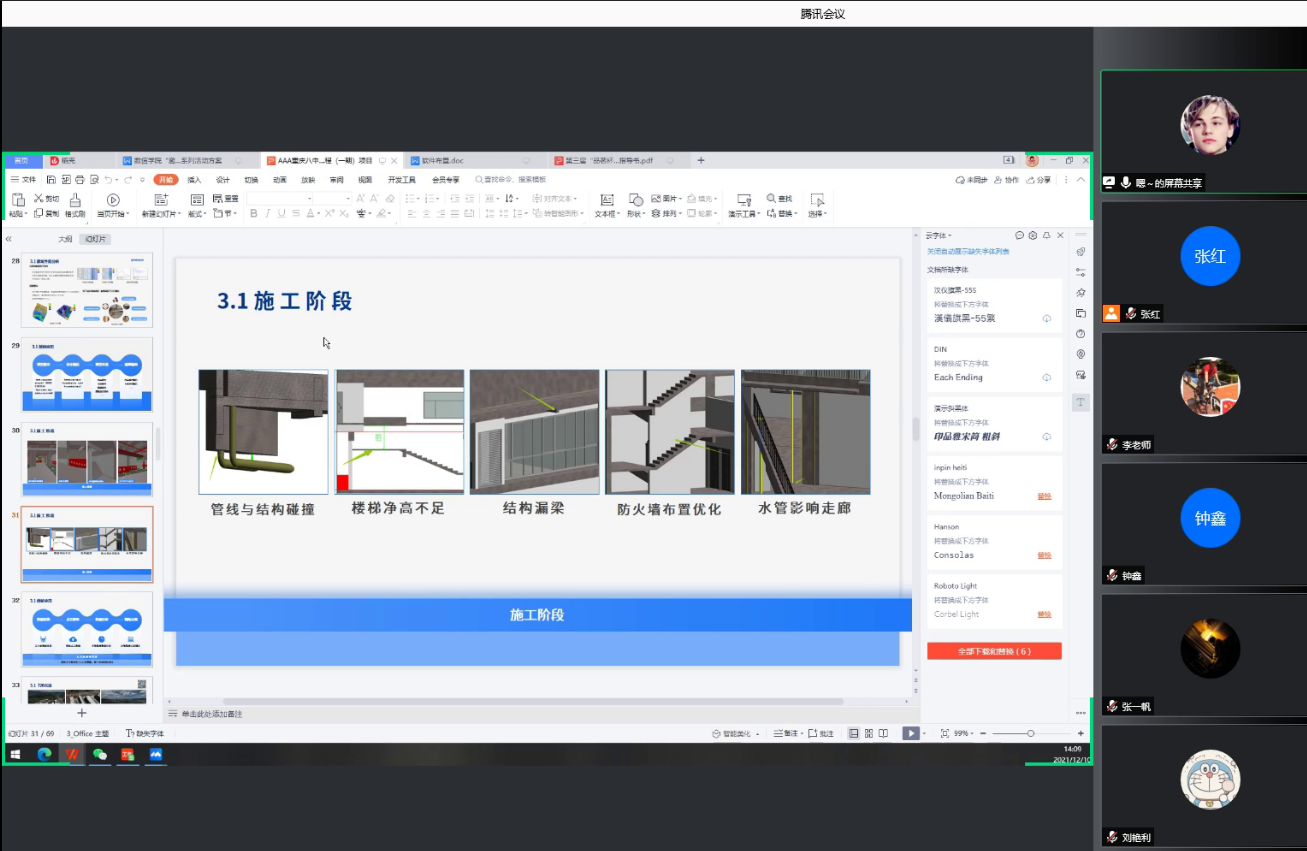Click the Save icon in quick access toolbar
This screenshot has height=851, width=1307.
(51, 180)
